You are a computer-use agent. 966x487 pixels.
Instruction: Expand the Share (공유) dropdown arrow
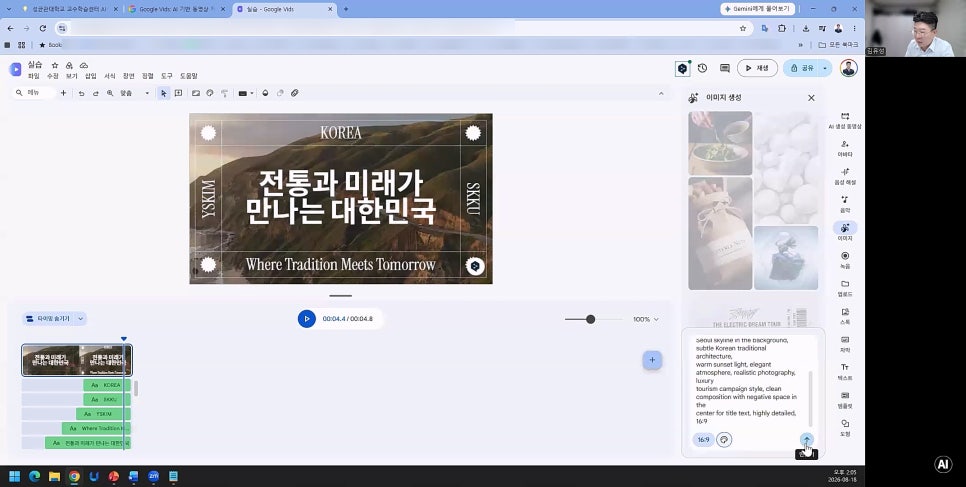click(x=825, y=68)
